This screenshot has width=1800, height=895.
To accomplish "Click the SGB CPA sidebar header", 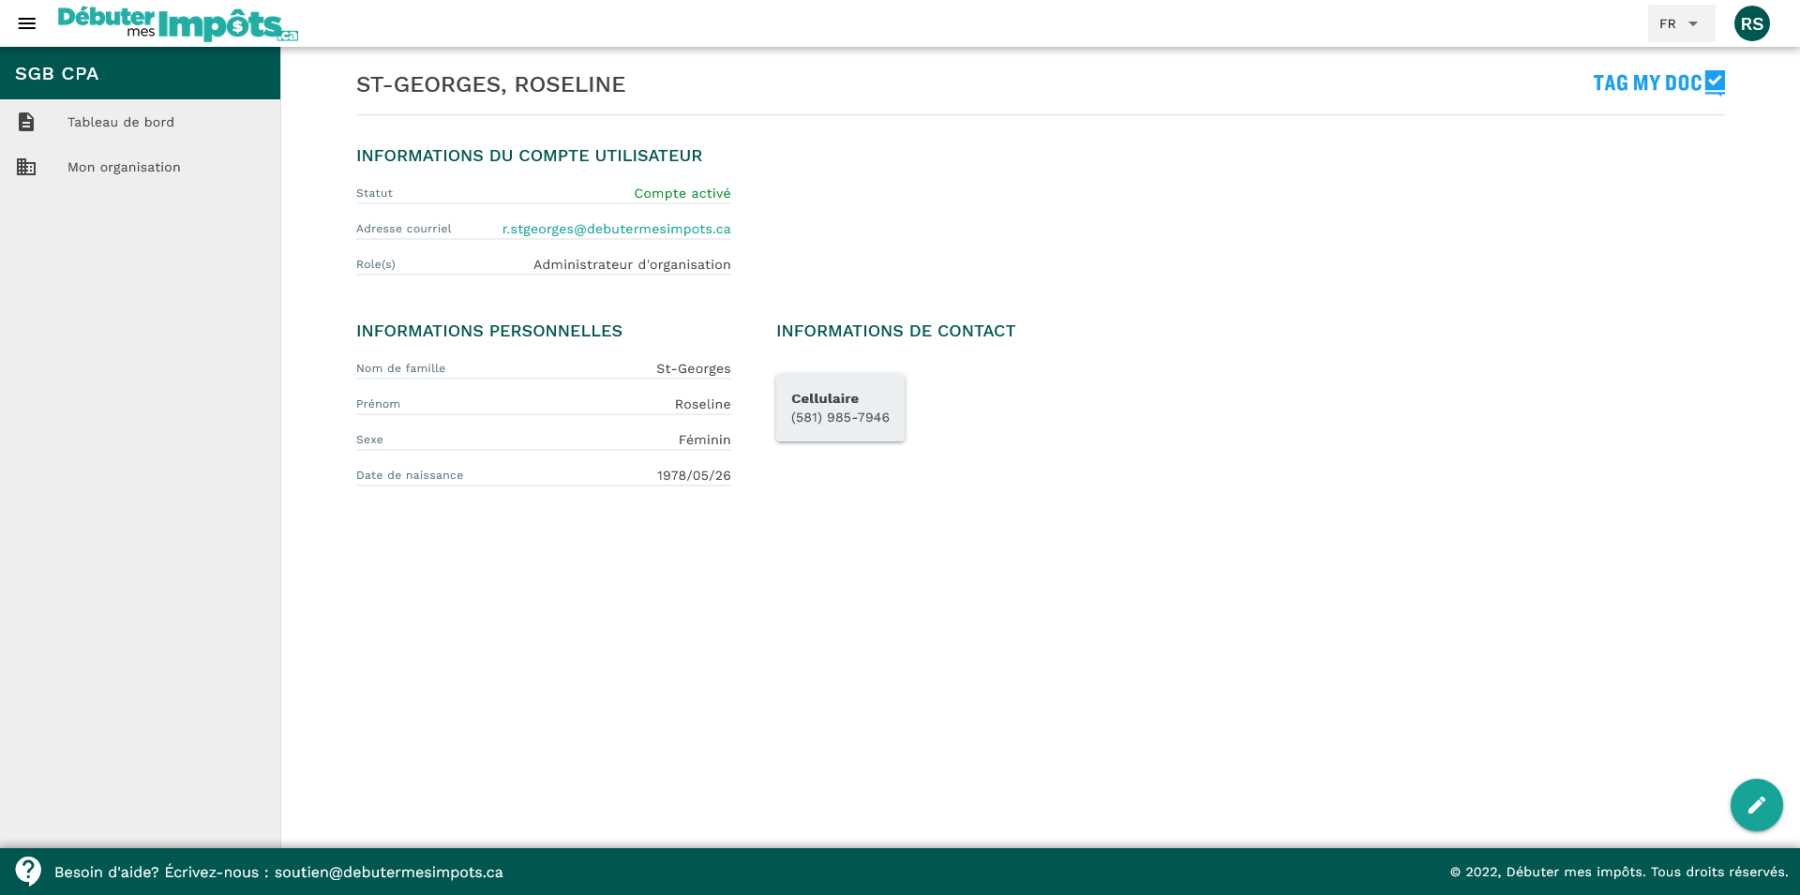I will click(x=140, y=74).
